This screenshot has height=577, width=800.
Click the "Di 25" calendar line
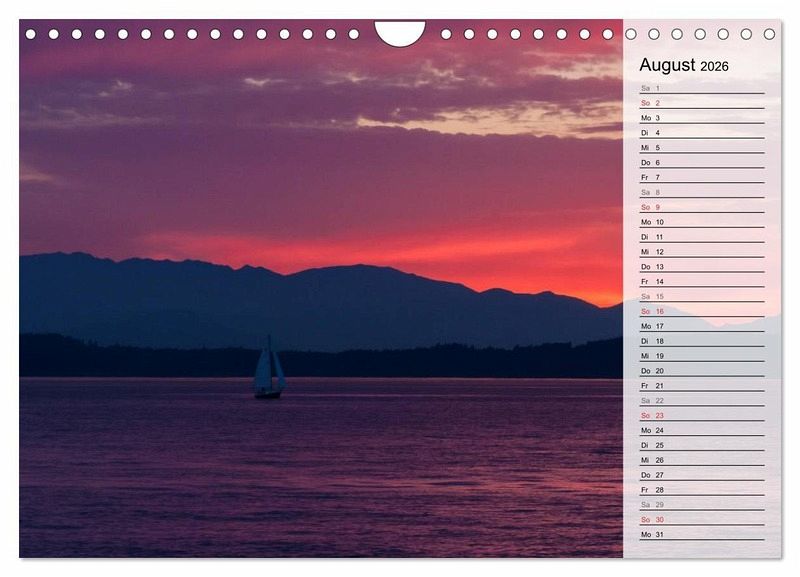(x=702, y=445)
